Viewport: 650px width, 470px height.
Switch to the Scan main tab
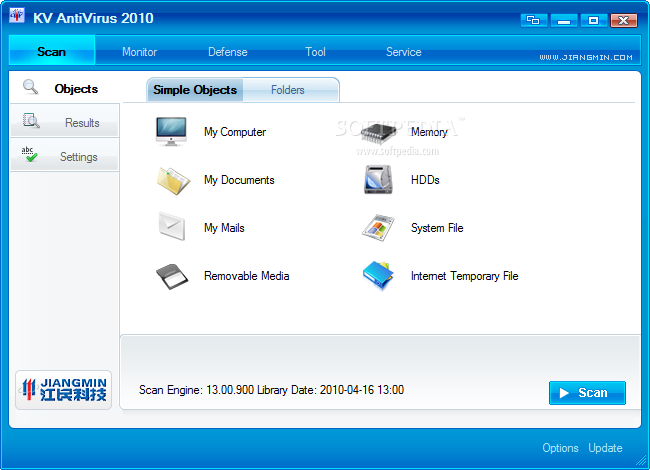52,50
